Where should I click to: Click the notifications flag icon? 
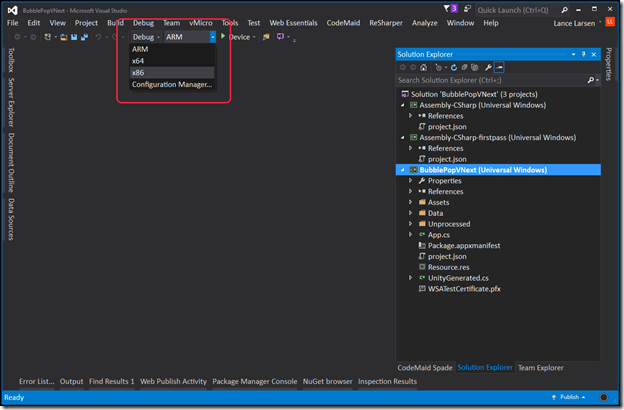(x=447, y=9)
